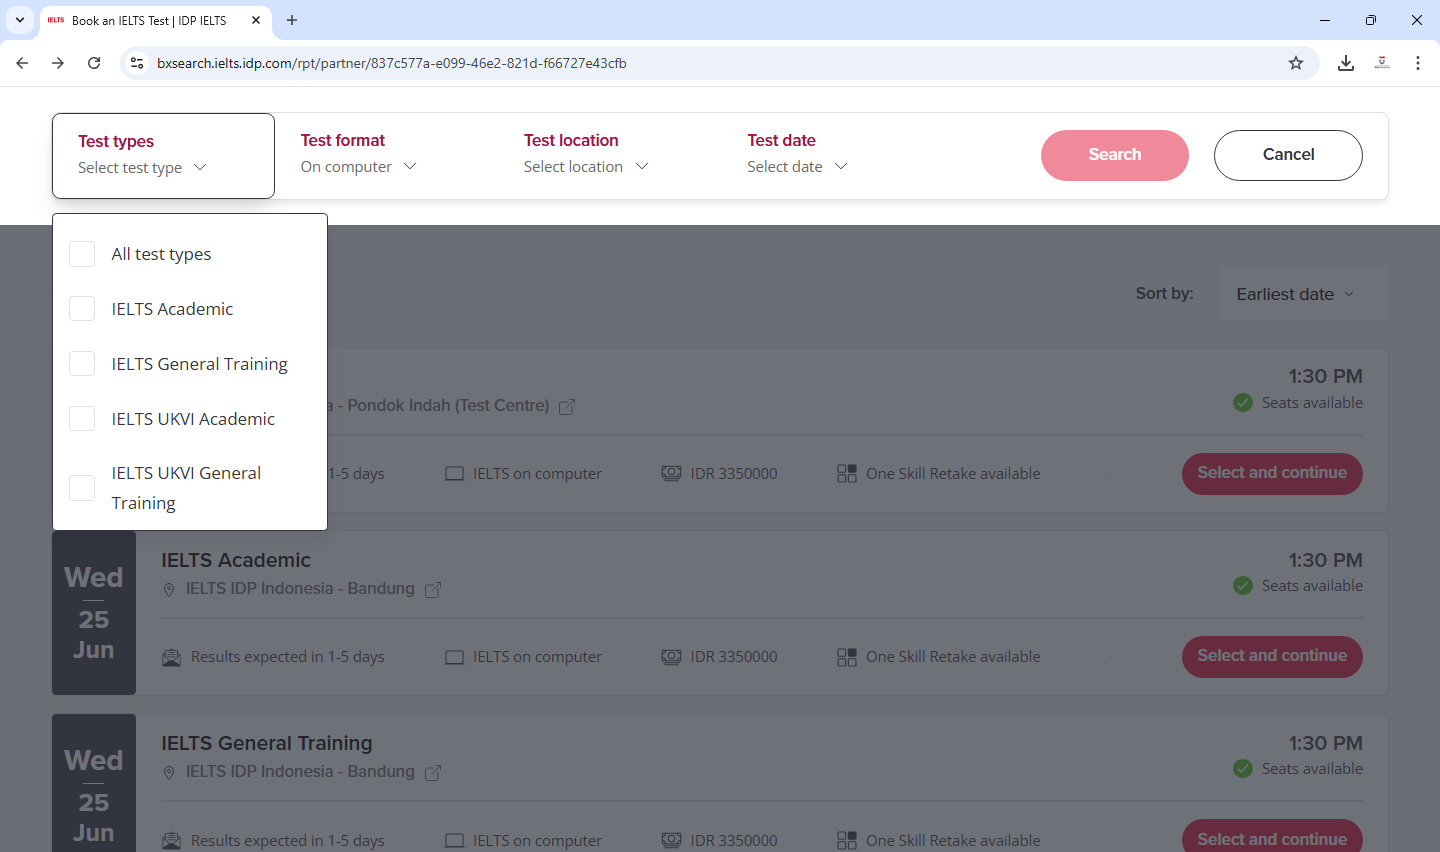
Task: Check the All test types checkbox
Action: (x=82, y=254)
